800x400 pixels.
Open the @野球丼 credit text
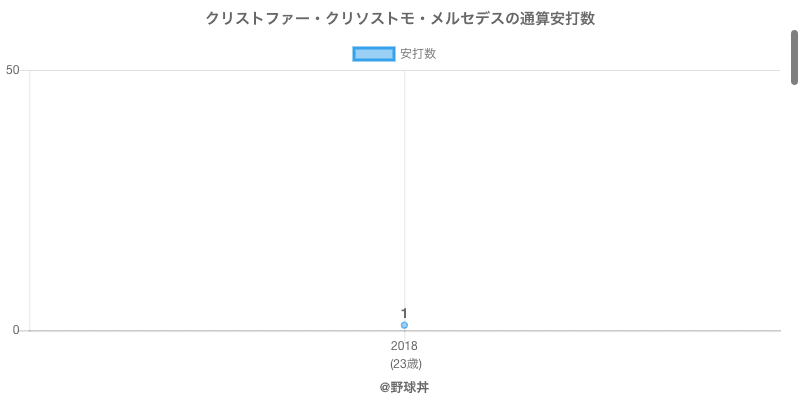[404, 386]
